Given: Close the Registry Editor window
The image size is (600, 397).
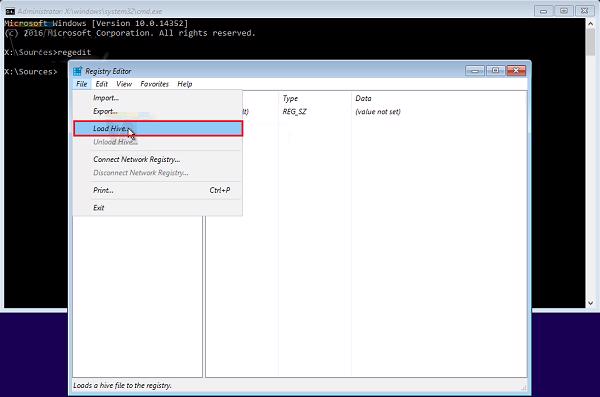Looking at the screenshot, I should pyautogui.click(x=516, y=70).
